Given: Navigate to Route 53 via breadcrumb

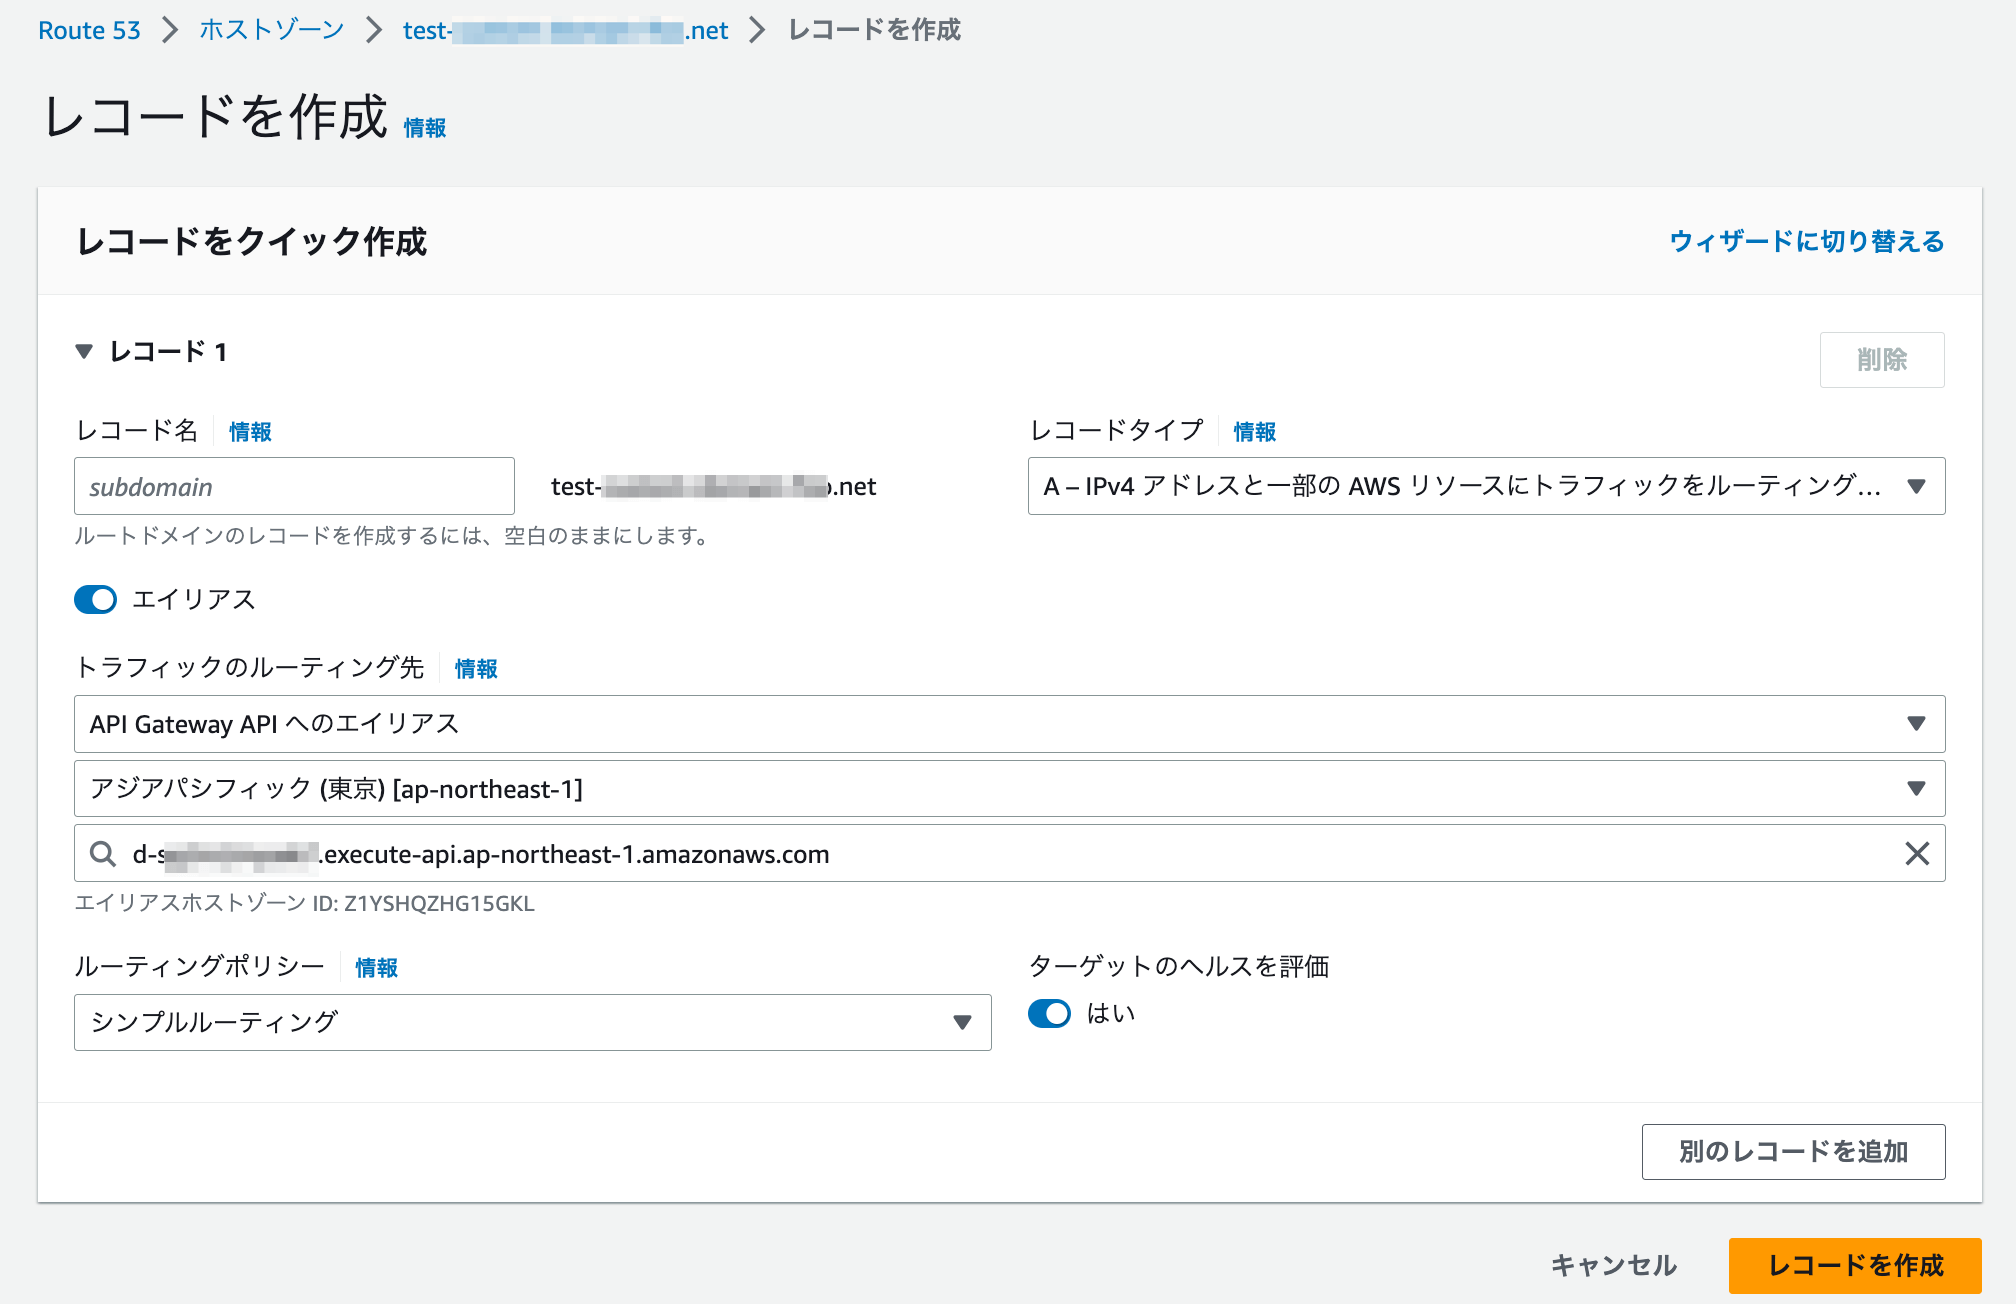Looking at the screenshot, I should tap(89, 30).
